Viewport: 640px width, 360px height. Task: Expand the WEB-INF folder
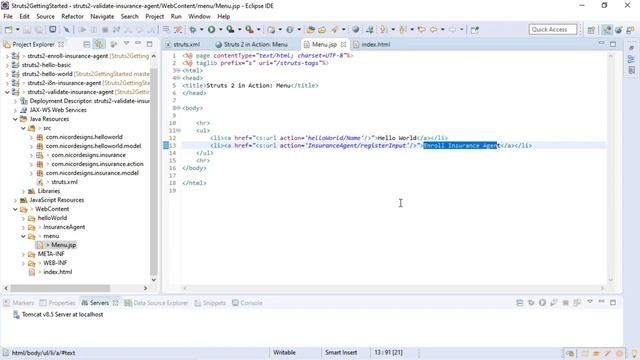click(23, 263)
